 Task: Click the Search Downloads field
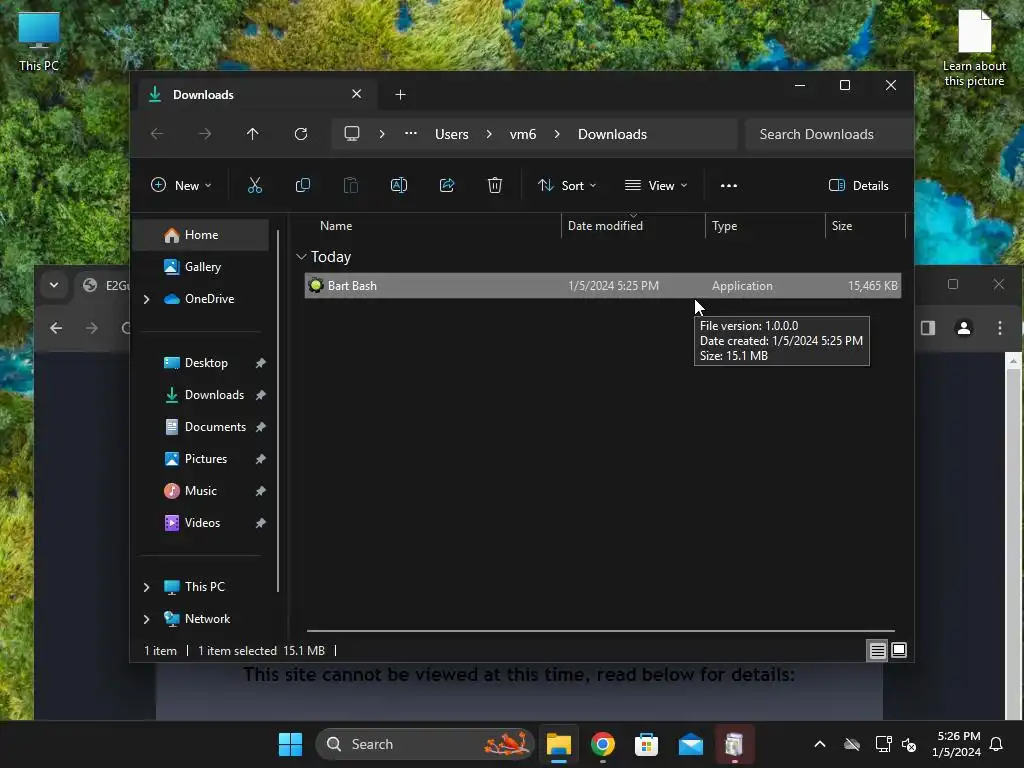tap(828, 134)
